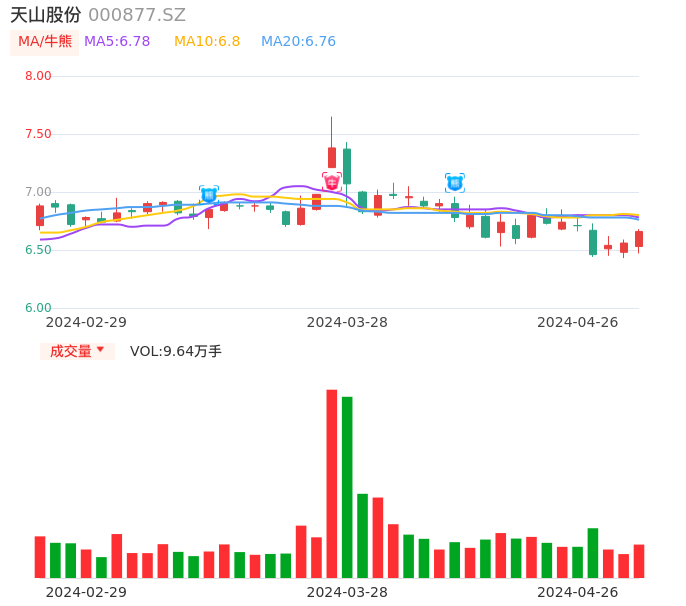Click the first red volume bar on the left

[40, 557]
